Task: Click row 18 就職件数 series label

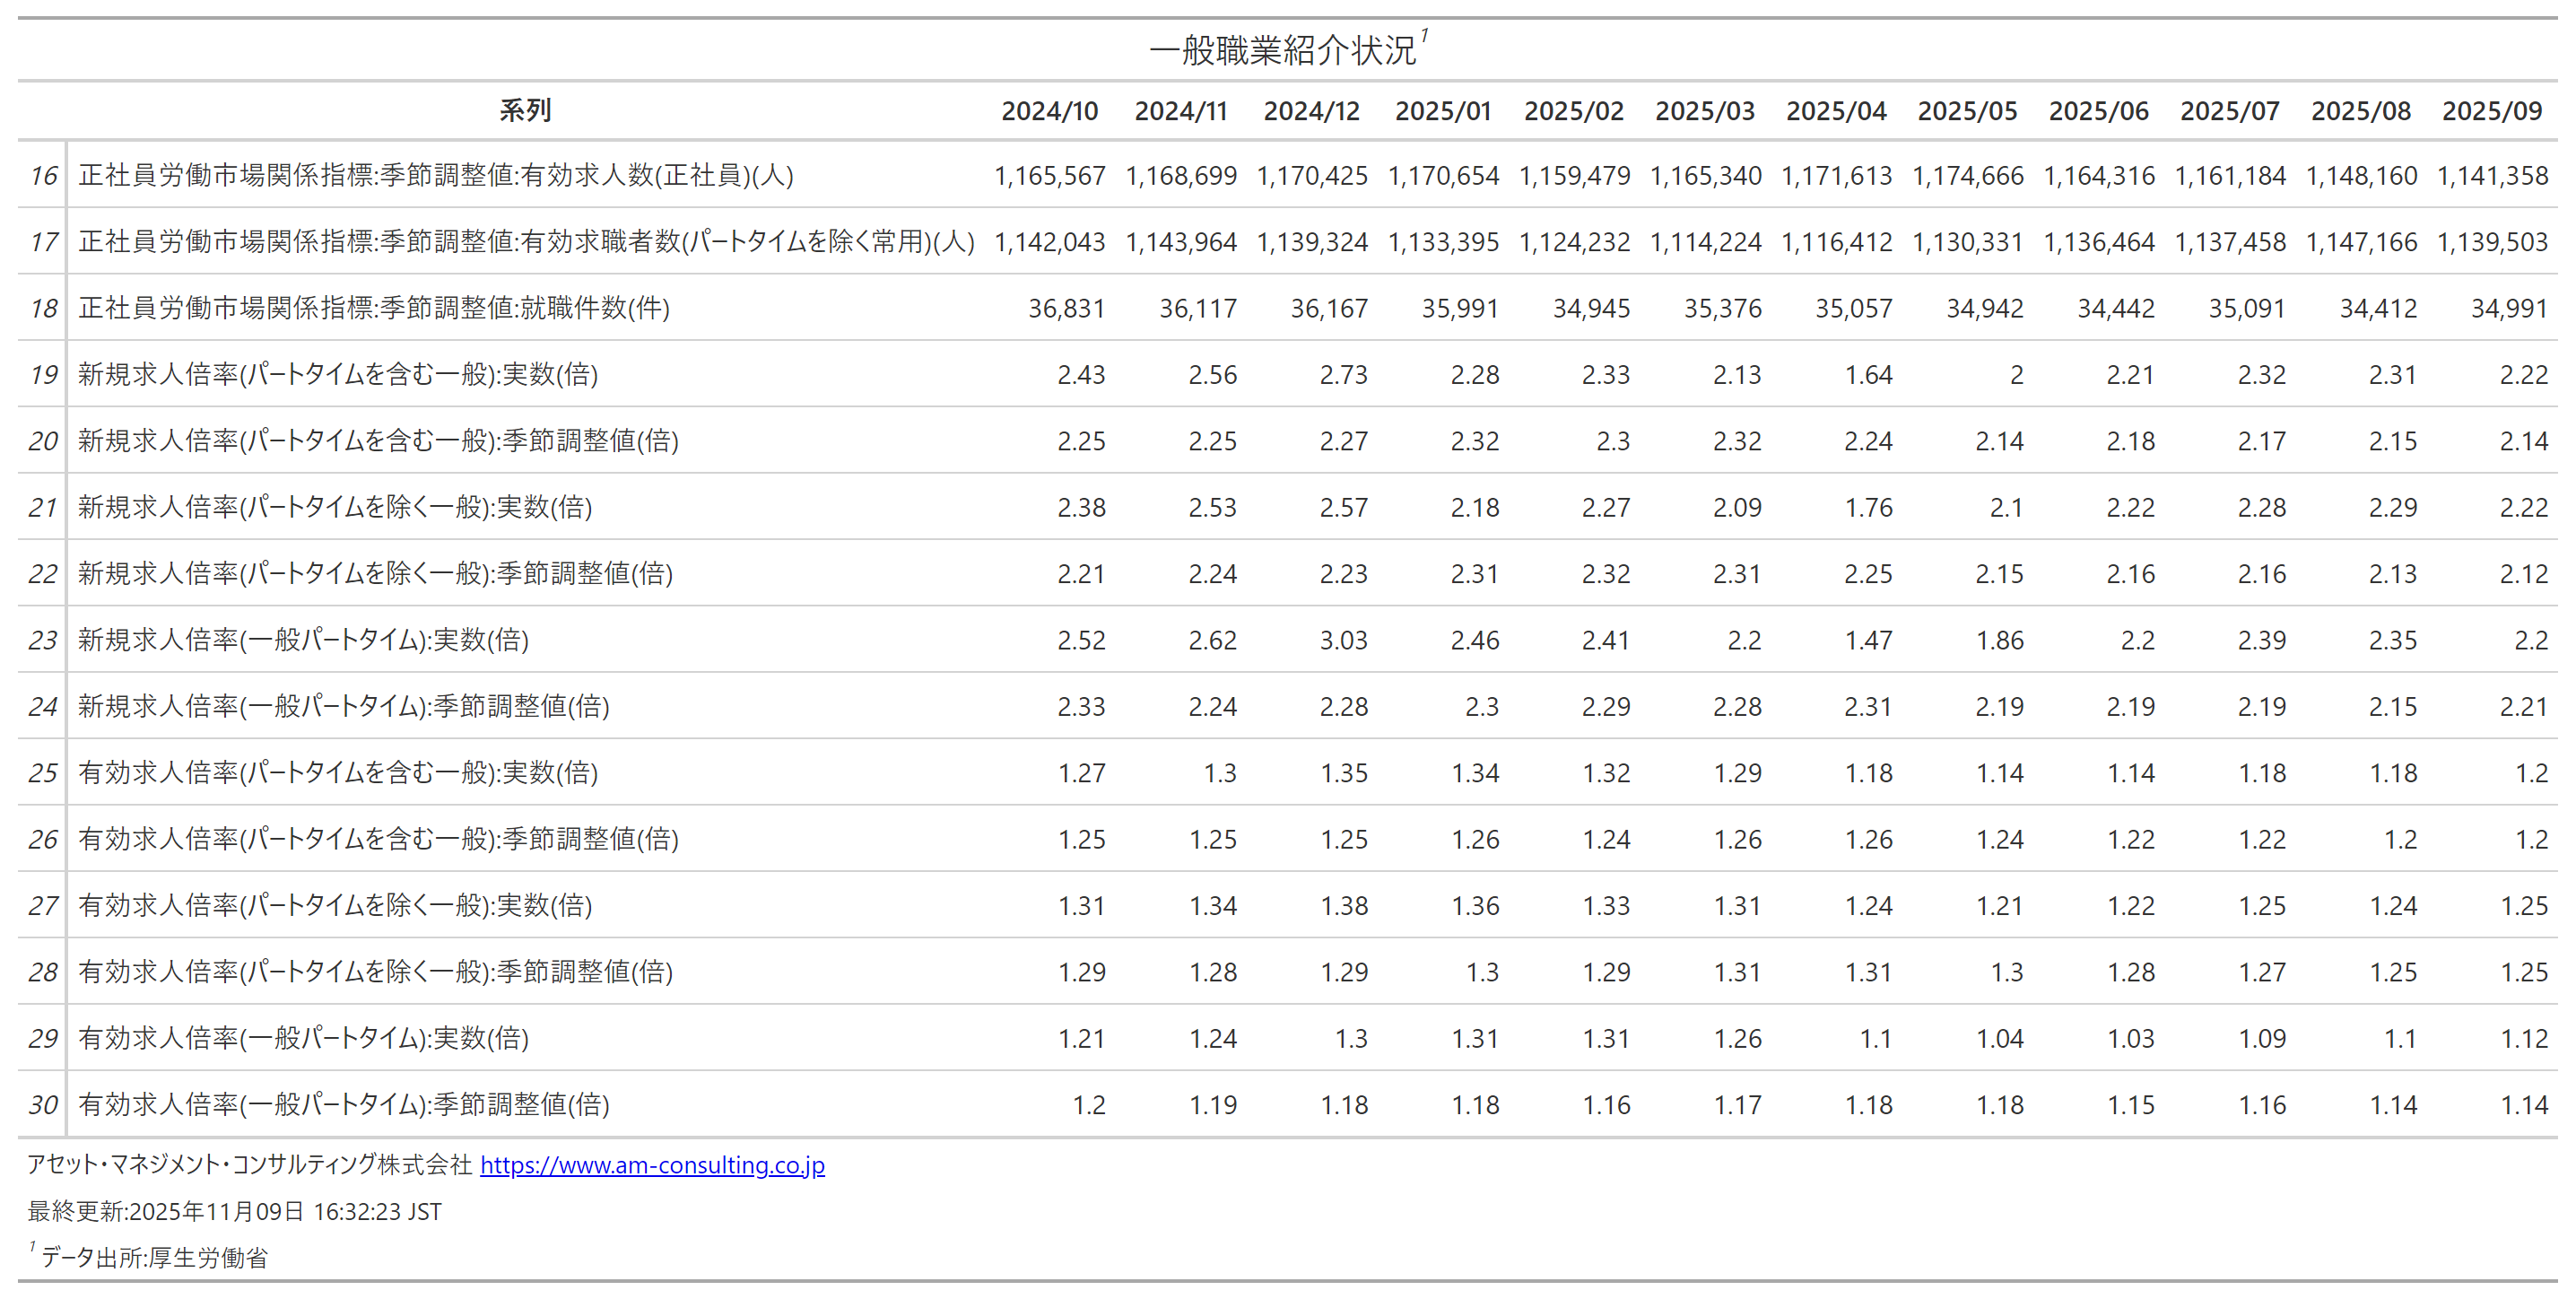Action: click(x=374, y=308)
